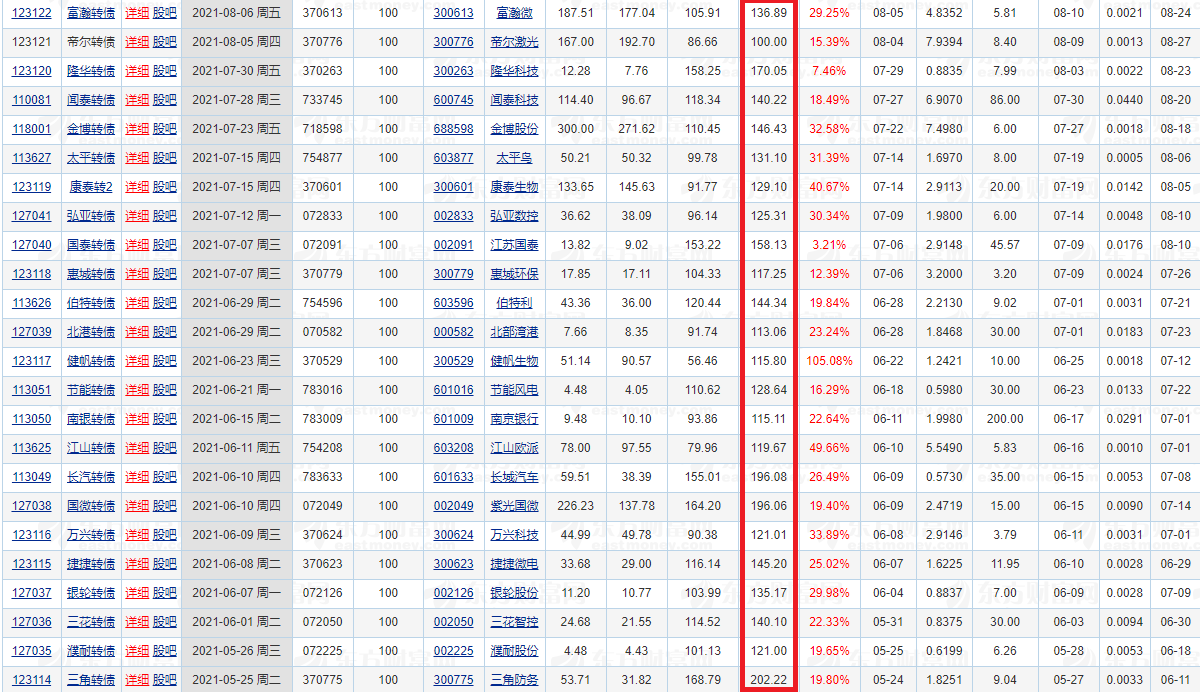
Task: Open stock code link 002126
Action: coord(454,593)
